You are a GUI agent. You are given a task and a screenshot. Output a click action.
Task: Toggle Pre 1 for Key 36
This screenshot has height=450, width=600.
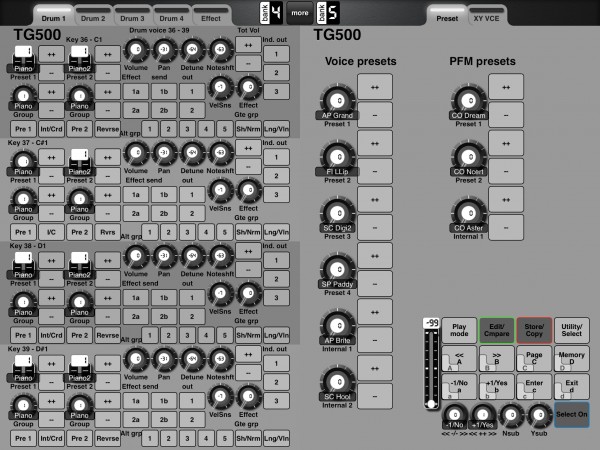23,129
